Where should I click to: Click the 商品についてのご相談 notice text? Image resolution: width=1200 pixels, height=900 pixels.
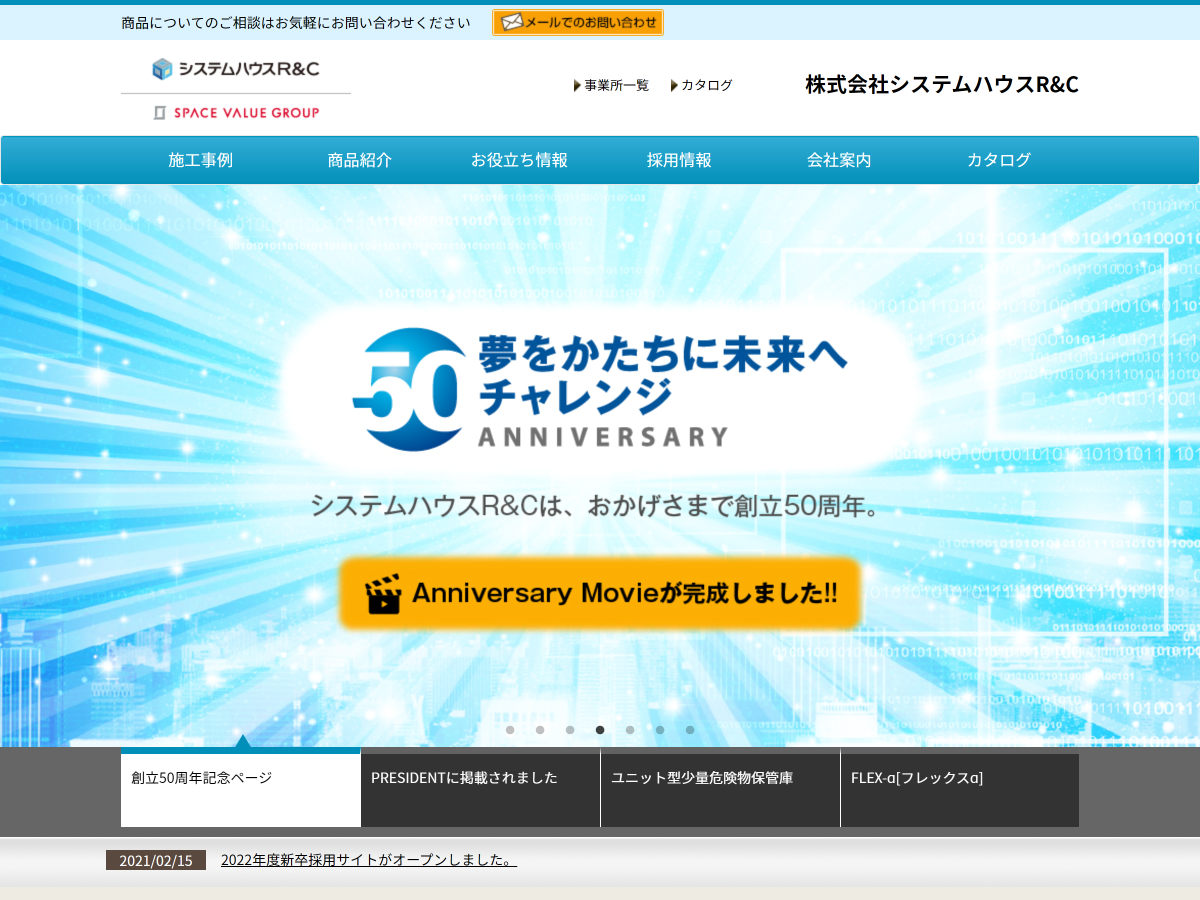pos(296,22)
